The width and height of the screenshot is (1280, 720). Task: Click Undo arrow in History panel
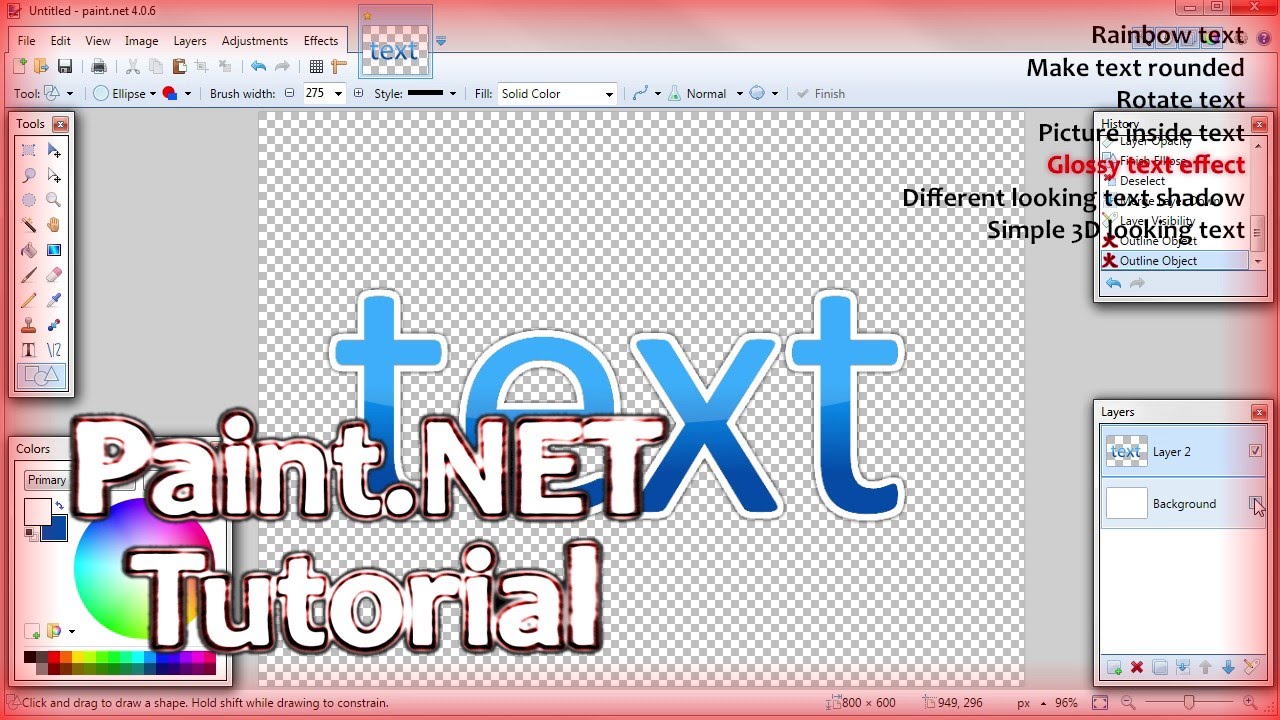click(x=1113, y=284)
